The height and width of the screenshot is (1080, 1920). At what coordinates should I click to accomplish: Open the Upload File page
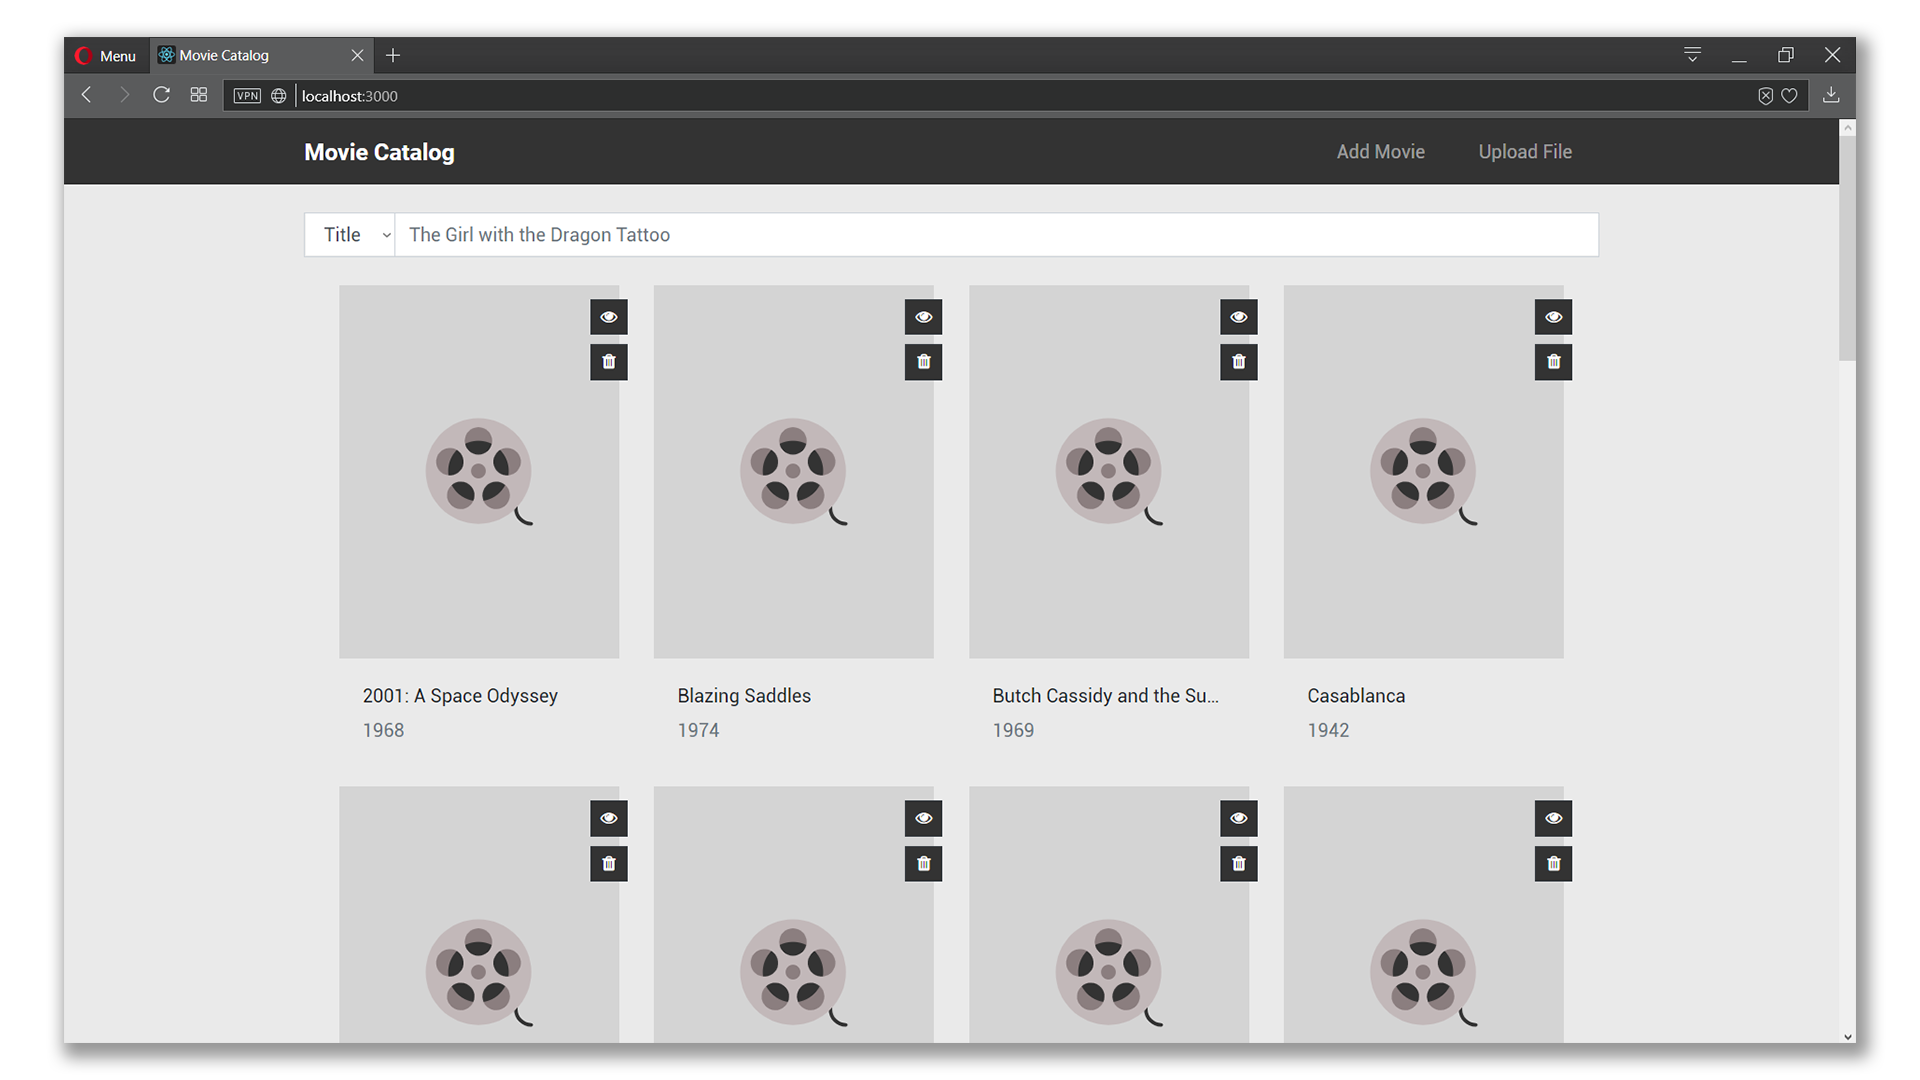[1525, 152]
